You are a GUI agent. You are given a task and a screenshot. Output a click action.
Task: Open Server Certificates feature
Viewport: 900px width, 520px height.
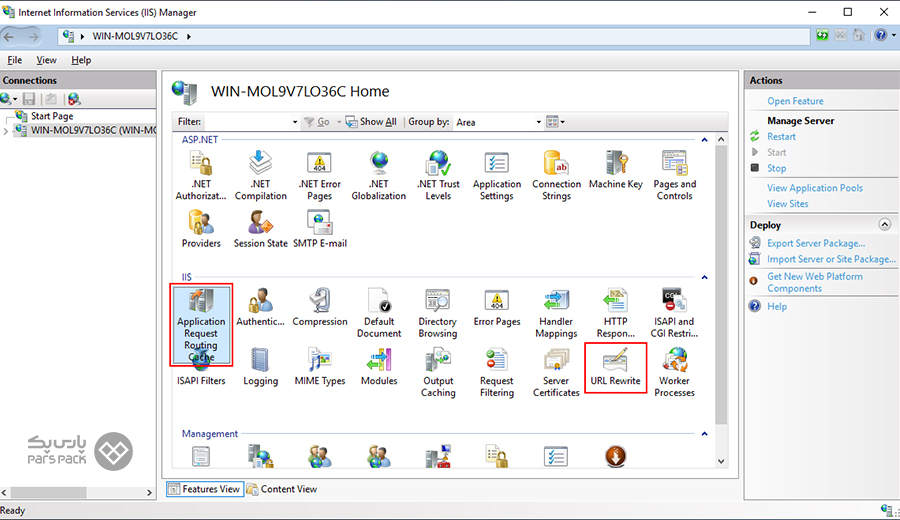coord(556,373)
